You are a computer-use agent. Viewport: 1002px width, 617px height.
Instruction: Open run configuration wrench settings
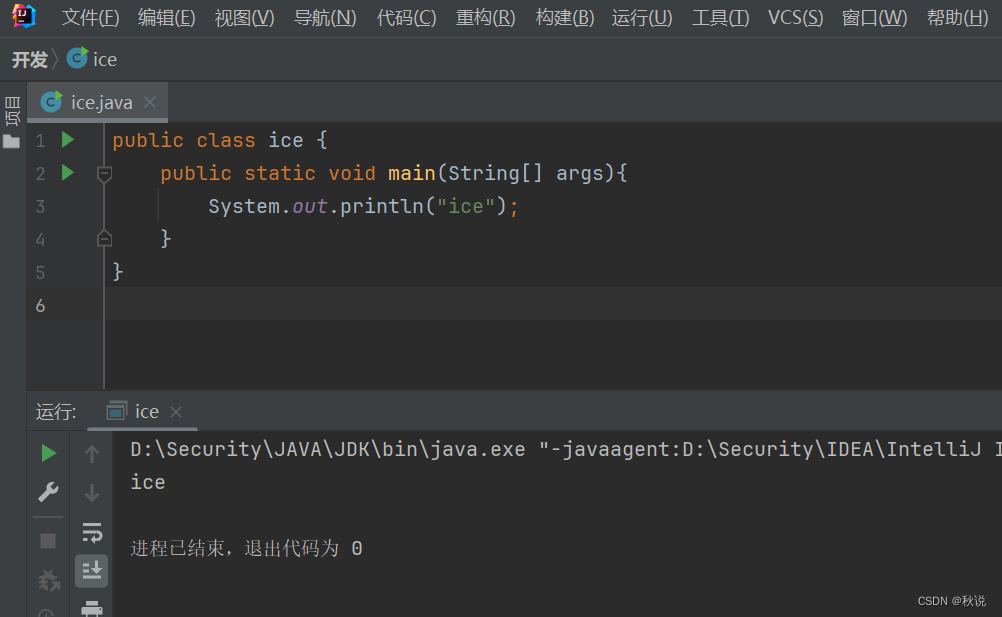click(48, 492)
